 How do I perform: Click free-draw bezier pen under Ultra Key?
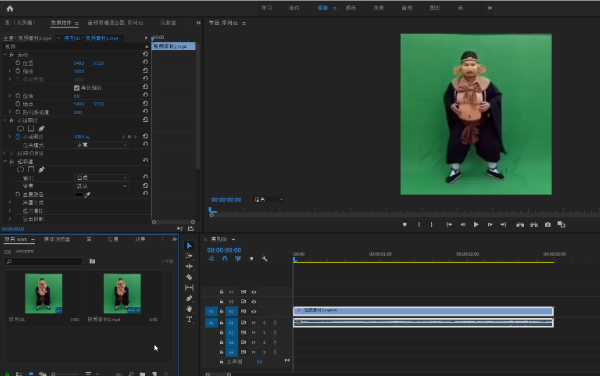coord(41,169)
